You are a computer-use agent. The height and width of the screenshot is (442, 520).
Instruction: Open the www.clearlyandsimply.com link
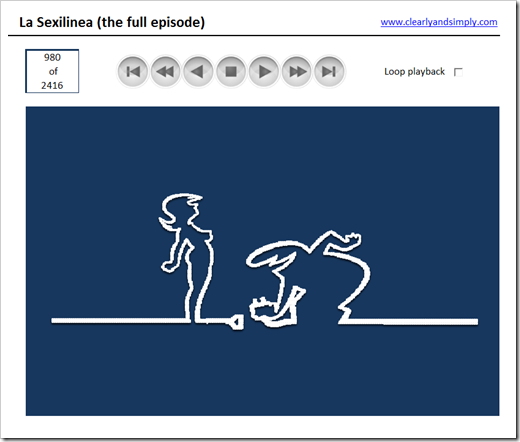[x=439, y=22]
